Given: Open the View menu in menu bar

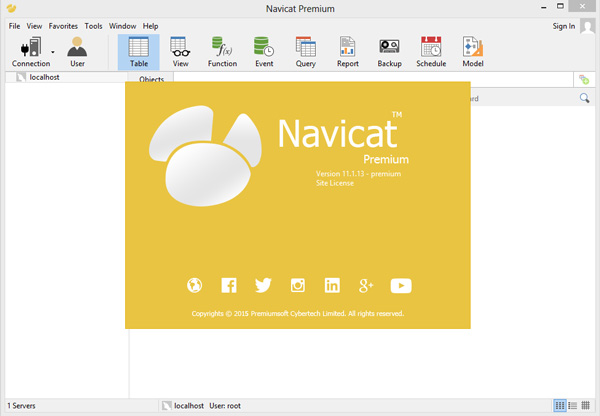Looking at the screenshot, I should tap(34, 26).
